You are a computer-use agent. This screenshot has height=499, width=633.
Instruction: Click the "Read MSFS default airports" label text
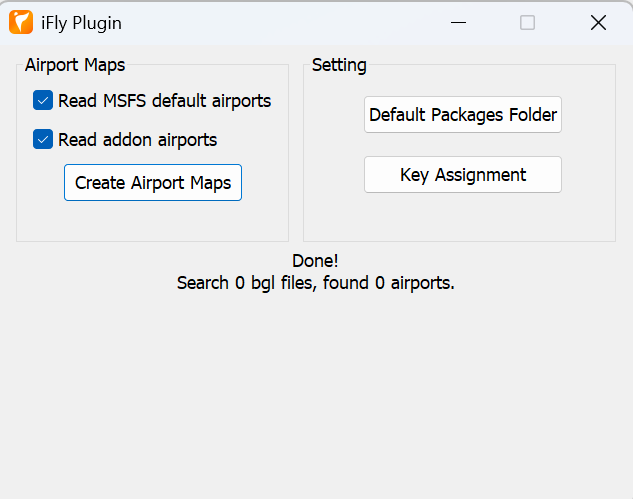point(164,101)
